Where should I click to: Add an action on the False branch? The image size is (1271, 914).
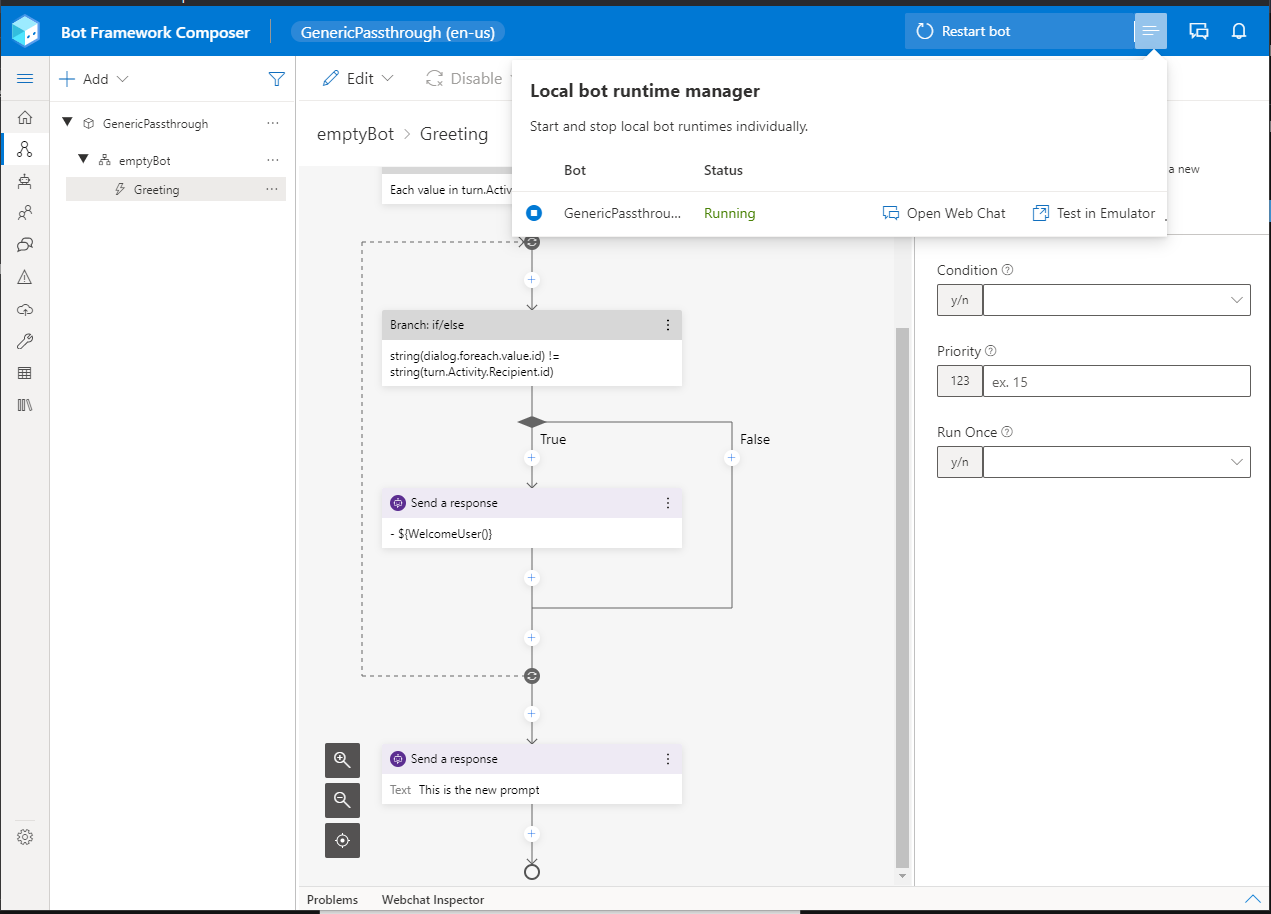[x=732, y=458]
